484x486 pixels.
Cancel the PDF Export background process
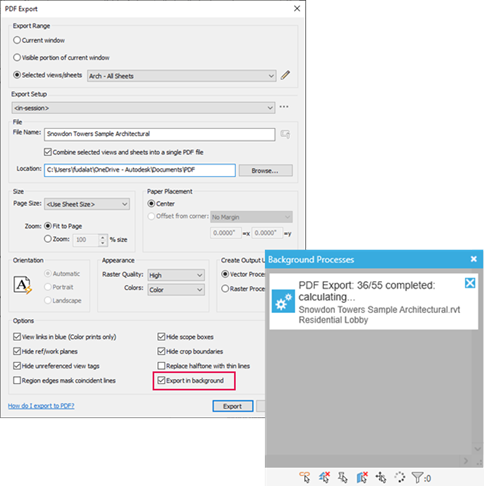[470, 283]
